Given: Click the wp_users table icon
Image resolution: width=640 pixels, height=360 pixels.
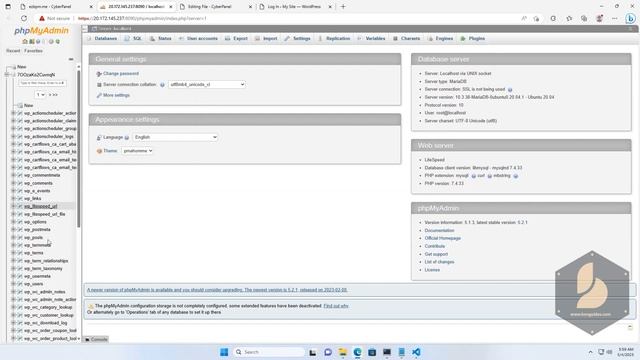Looking at the screenshot, I should (20, 284).
